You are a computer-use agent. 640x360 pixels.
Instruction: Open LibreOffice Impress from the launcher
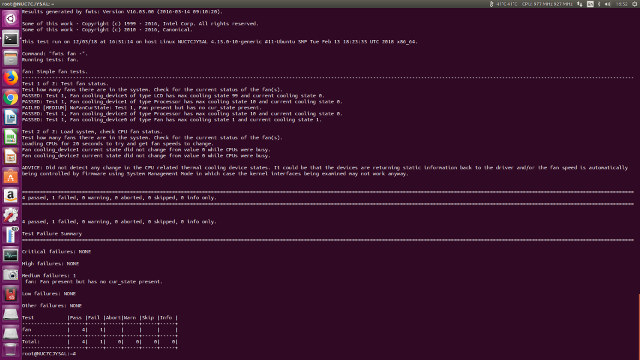pos(11,156)
